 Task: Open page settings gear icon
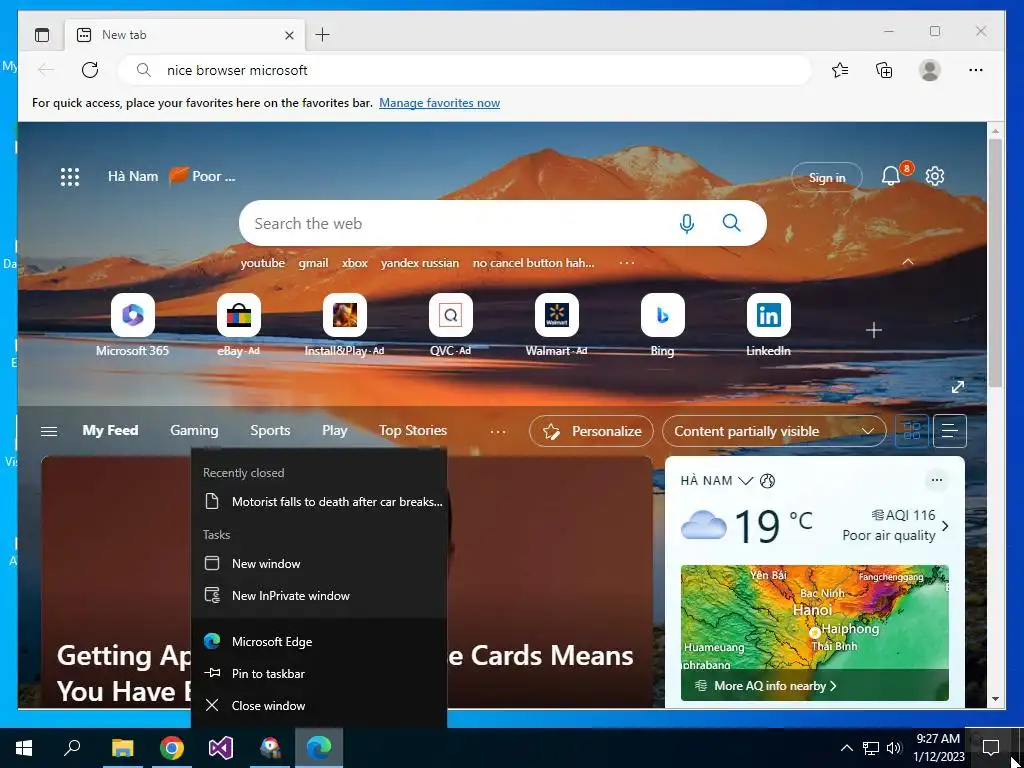coord(935,176)
